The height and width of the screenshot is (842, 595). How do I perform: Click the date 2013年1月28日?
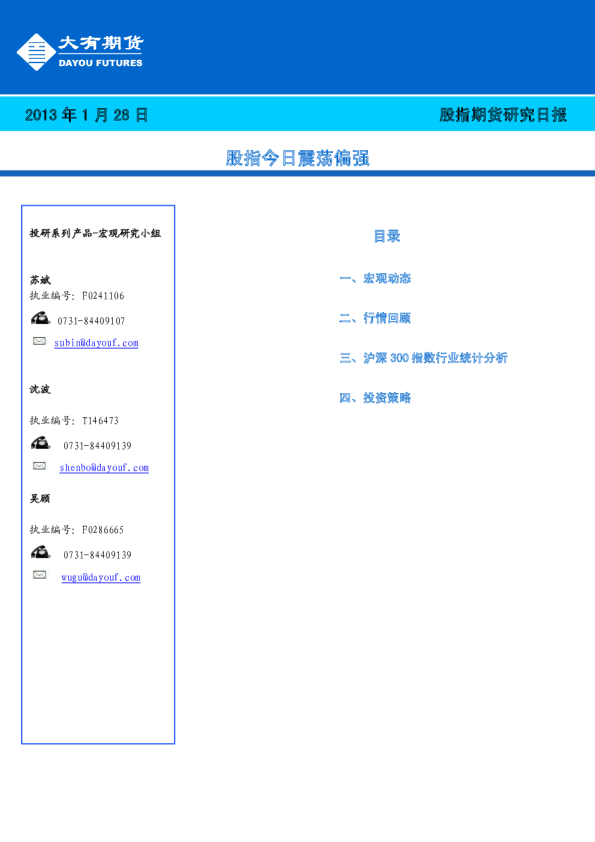click(x=86, y=115)
